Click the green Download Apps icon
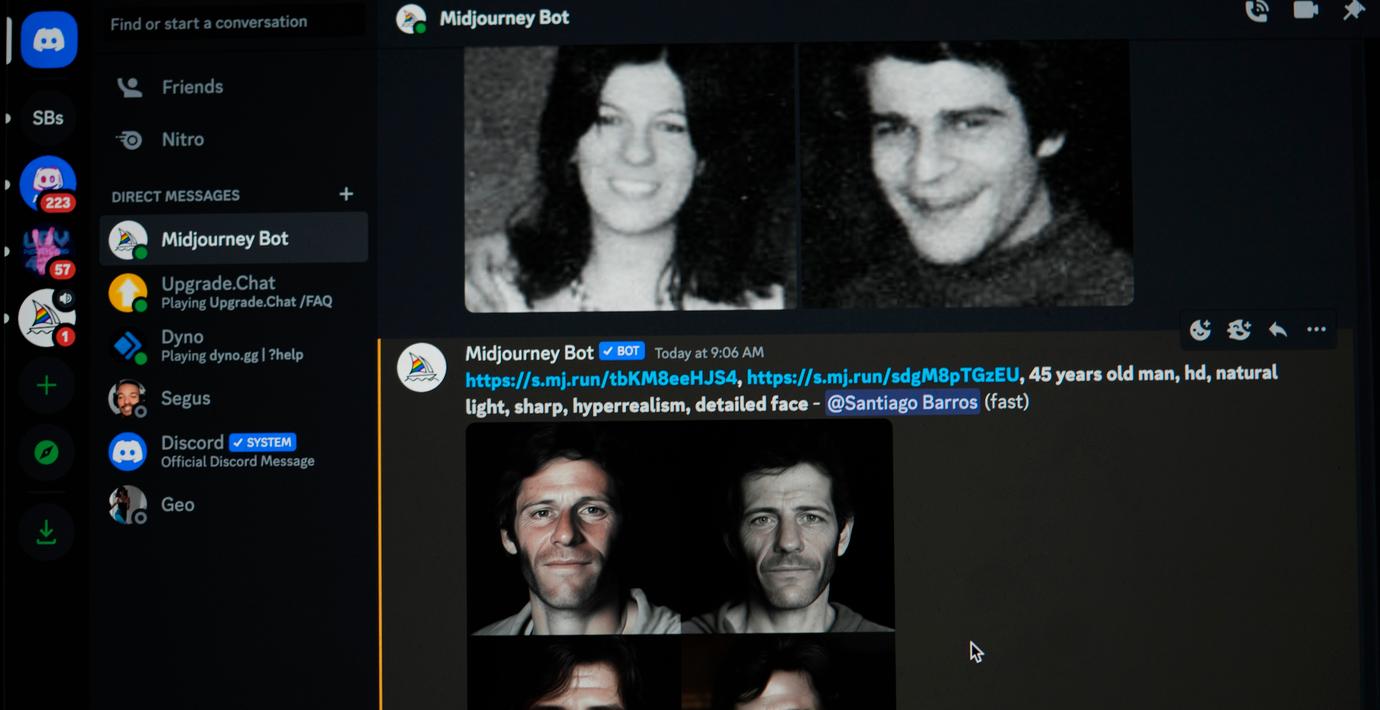 [x=46, y=533]
